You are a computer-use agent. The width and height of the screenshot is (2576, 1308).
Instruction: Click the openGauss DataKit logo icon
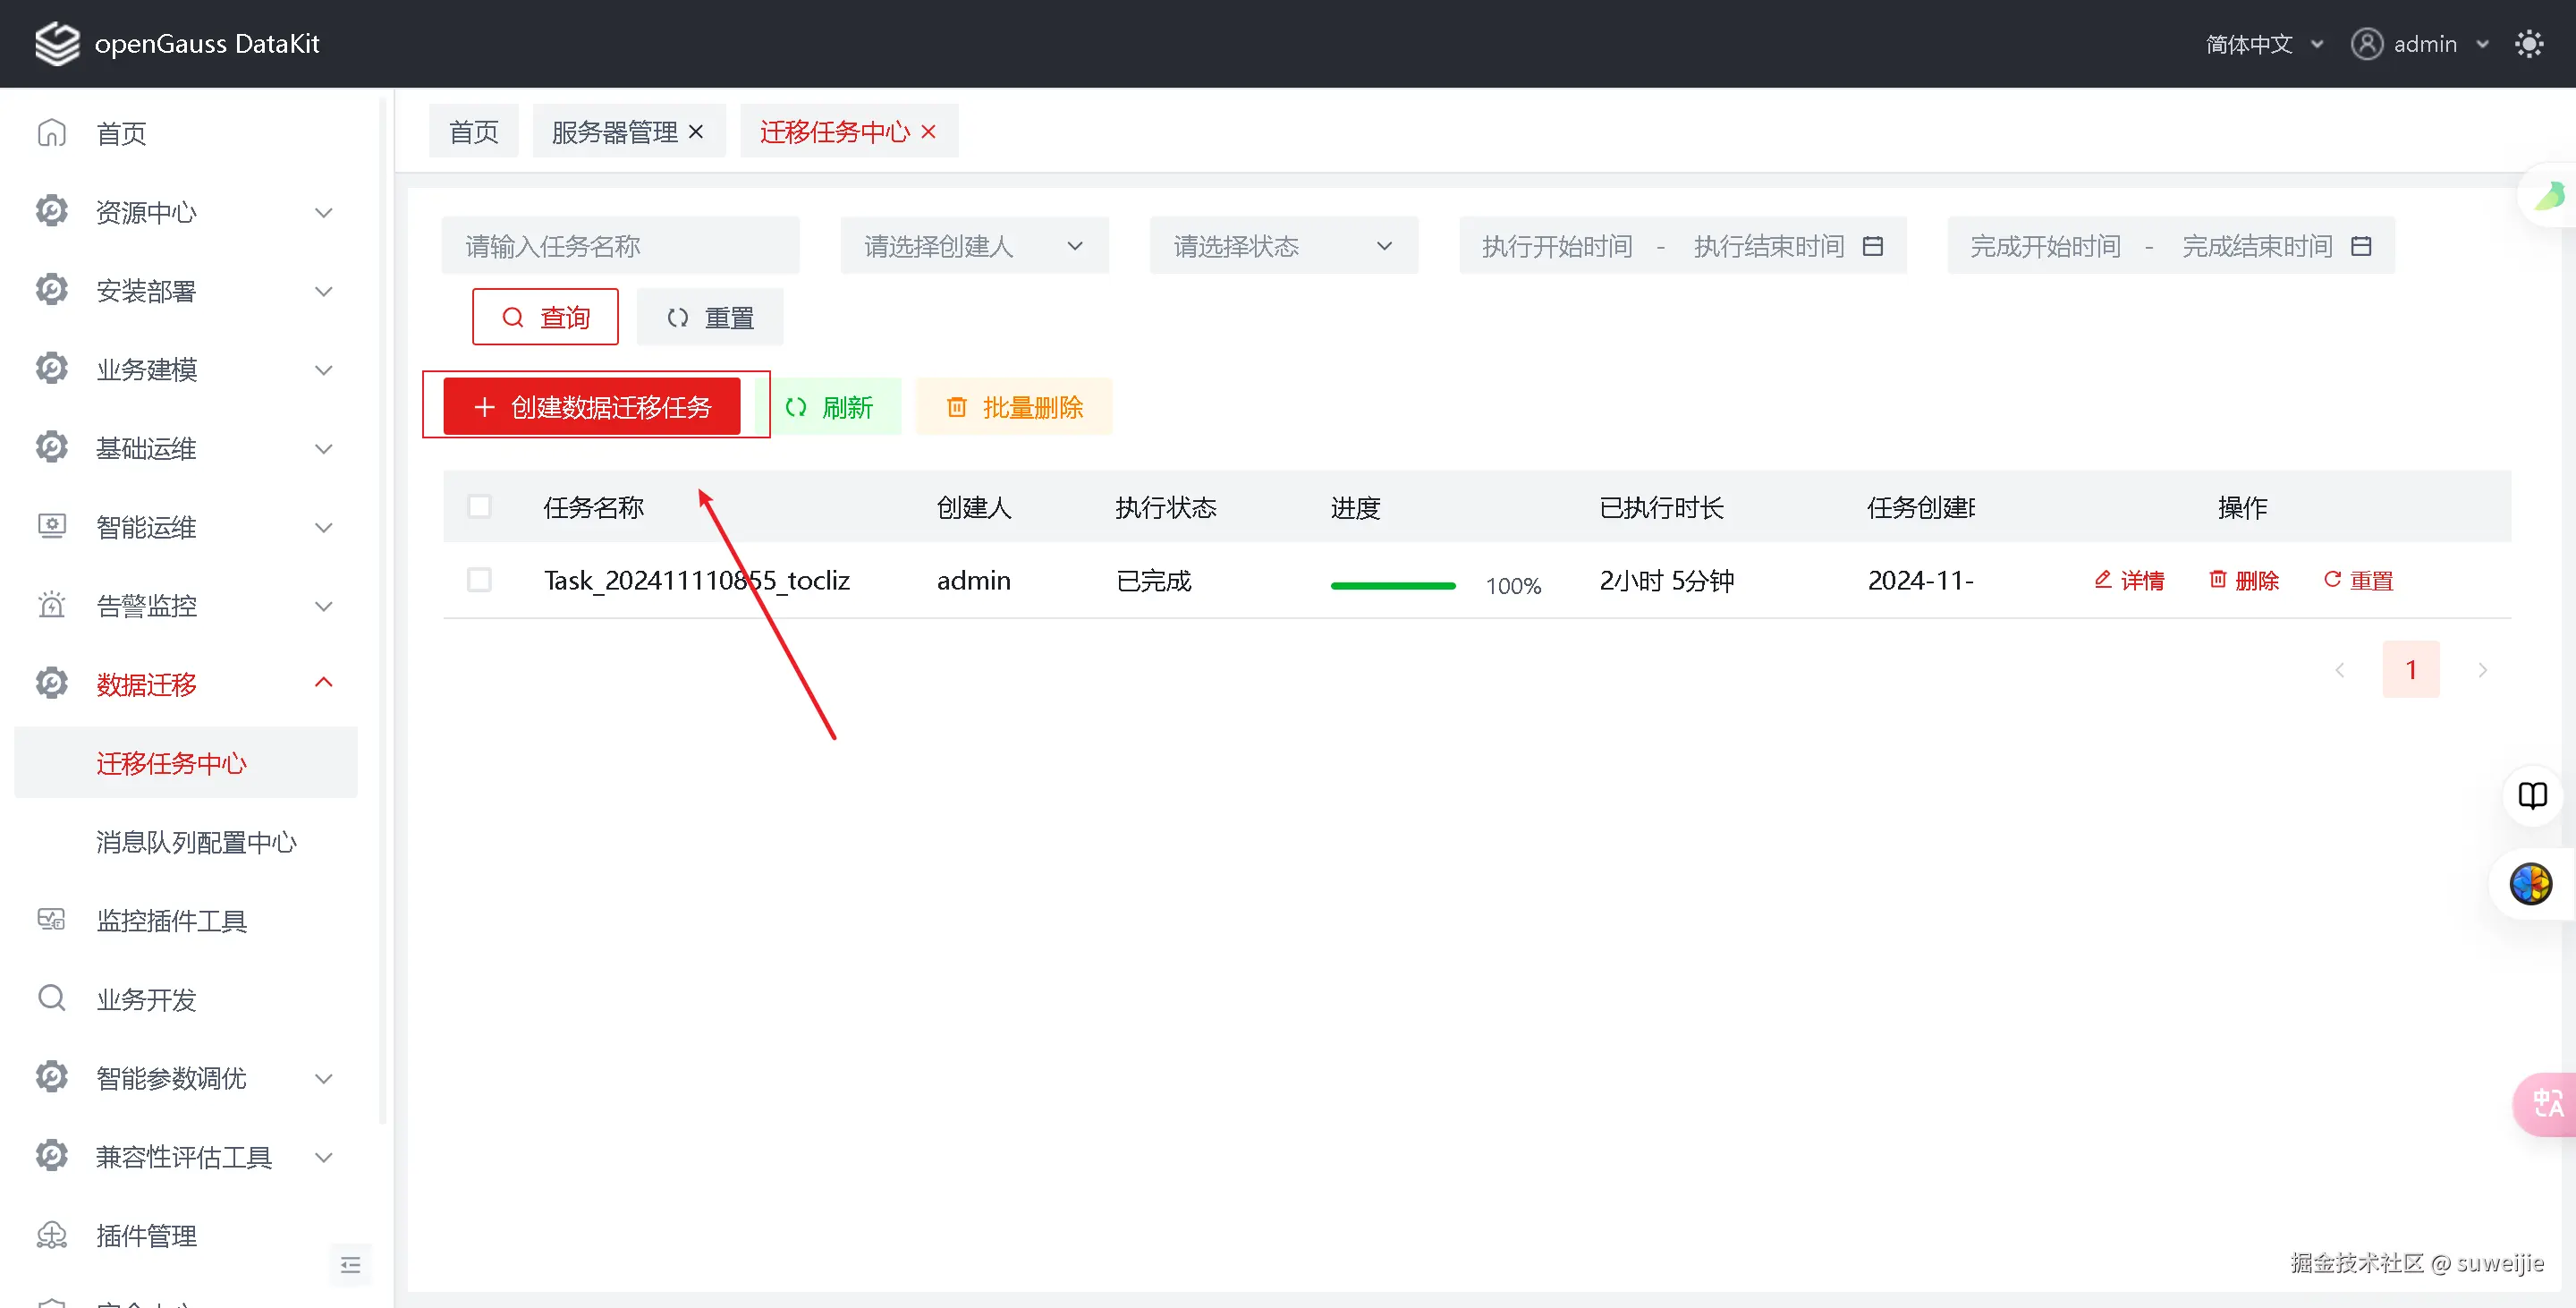[x=57, y=43]
